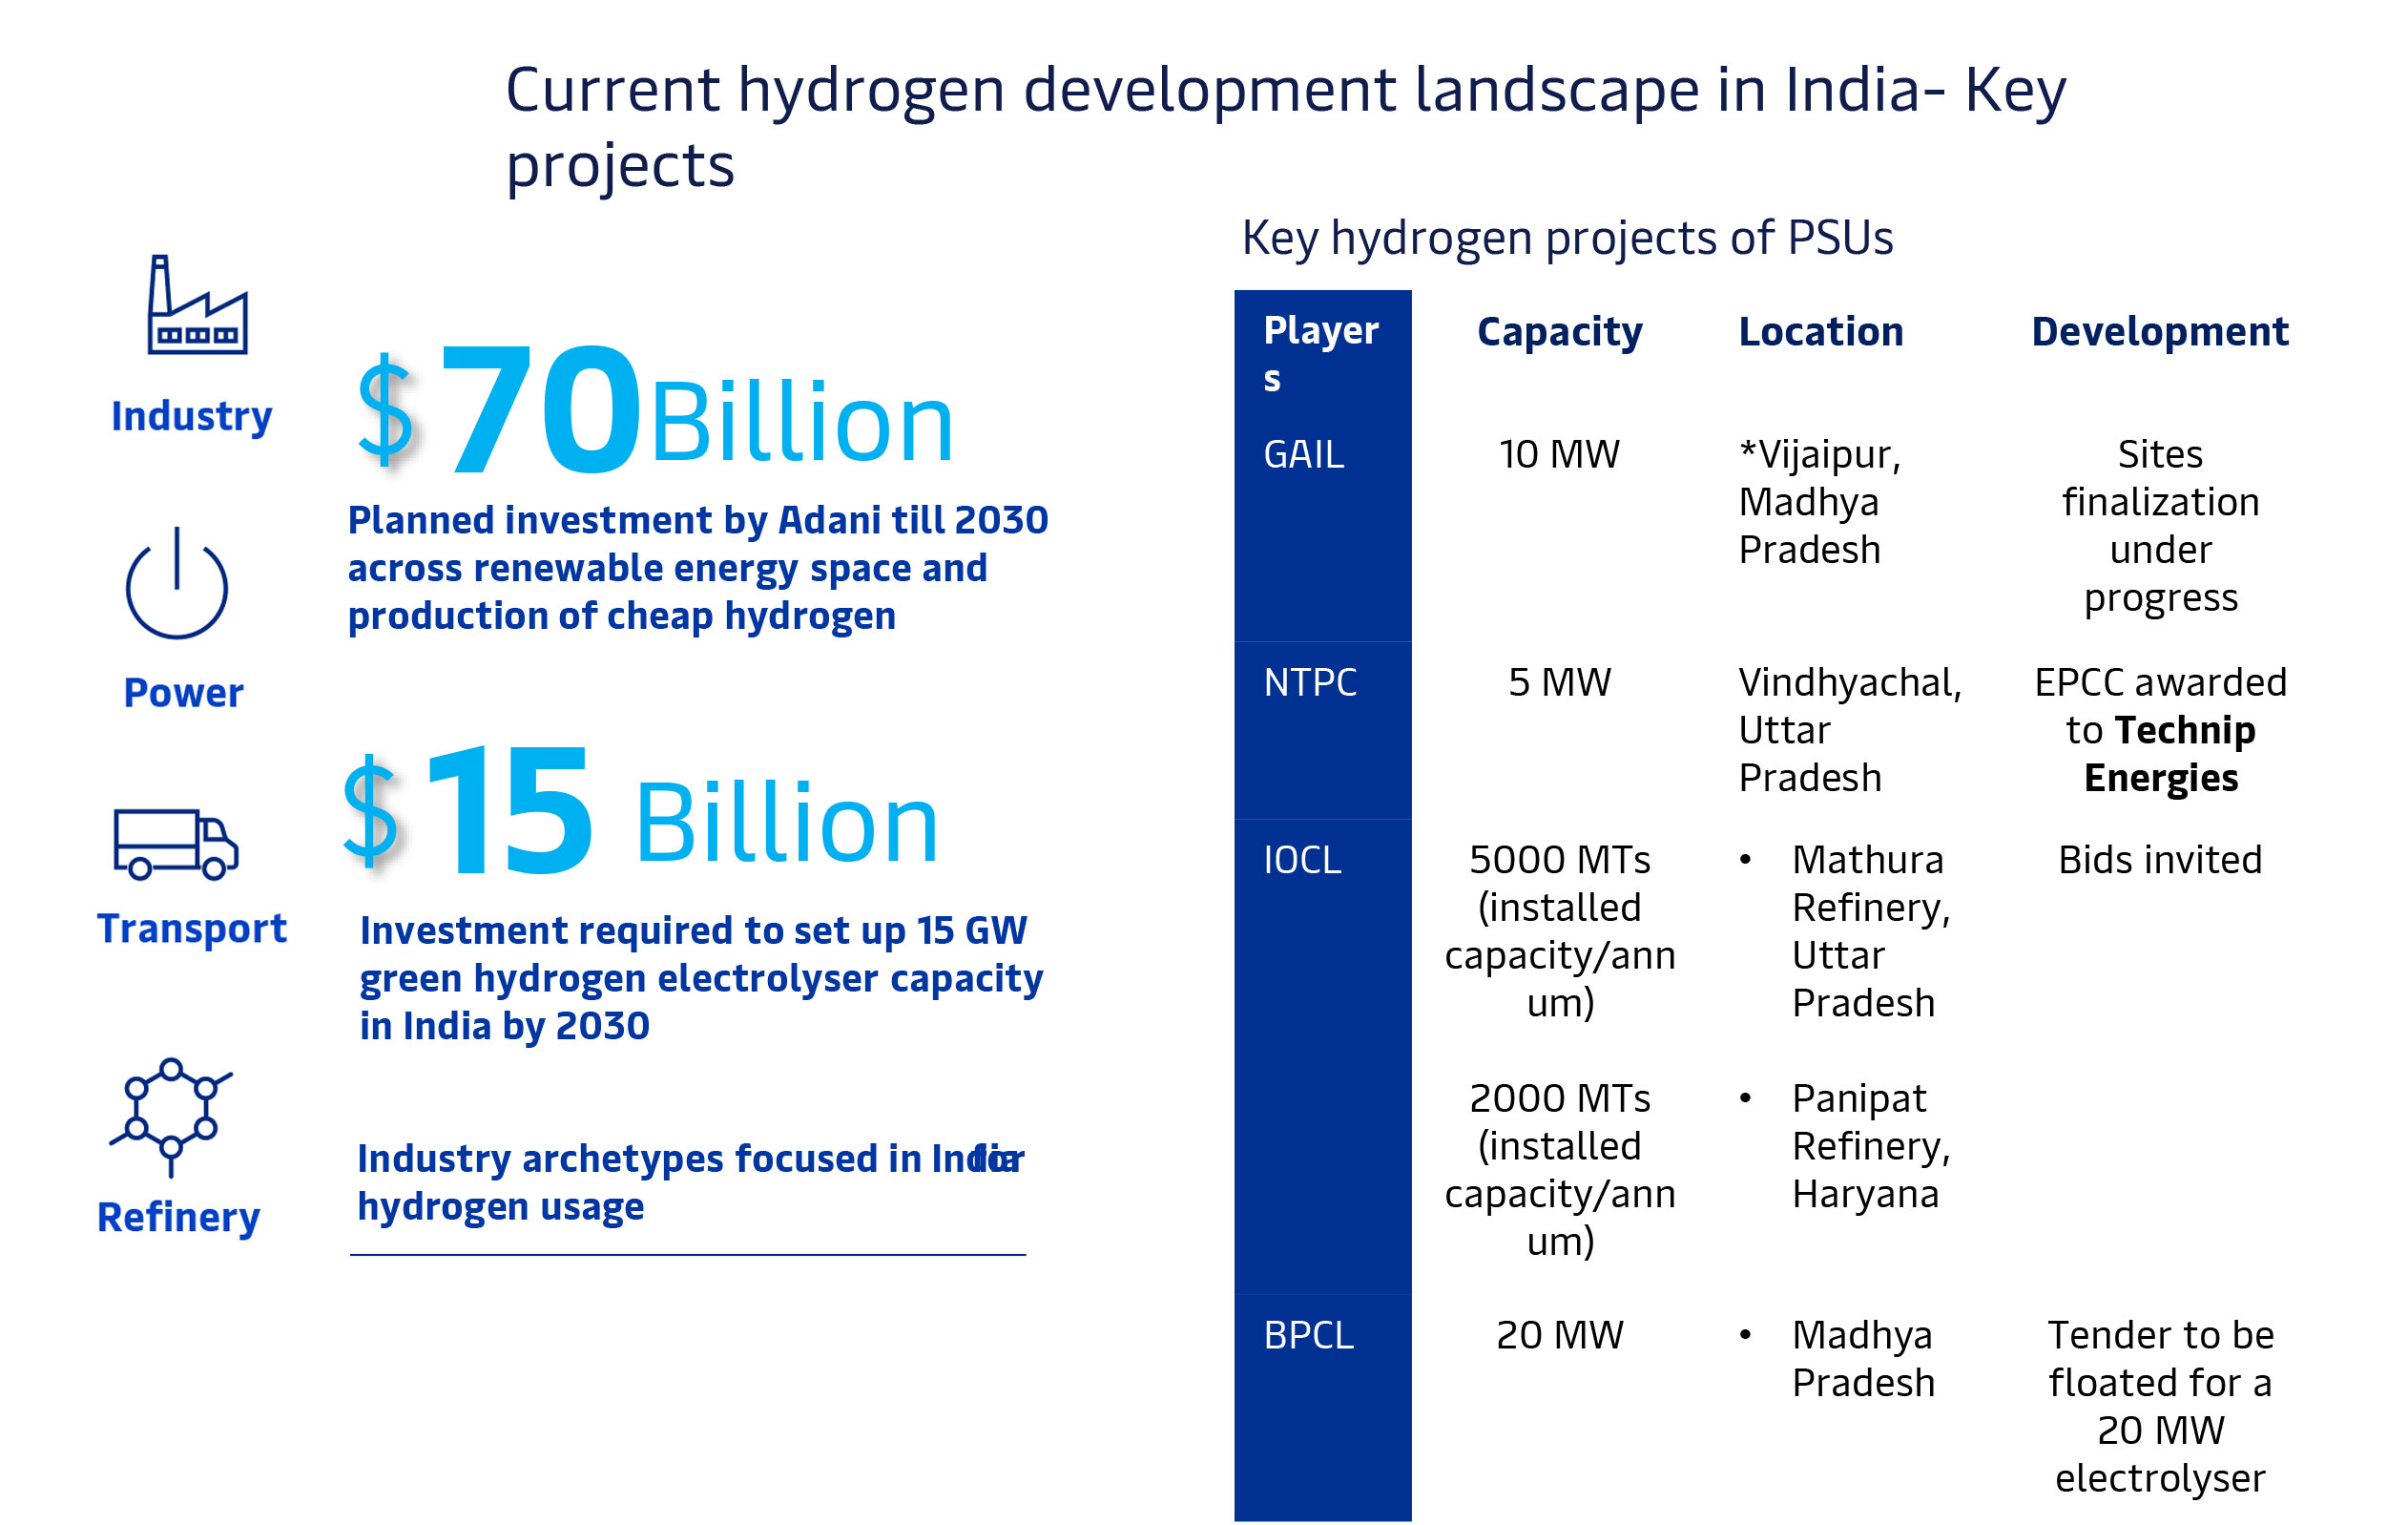2408x1525 pixels.
Task: Click the 'Bids invited' cell
Action: pos(2160,860)
